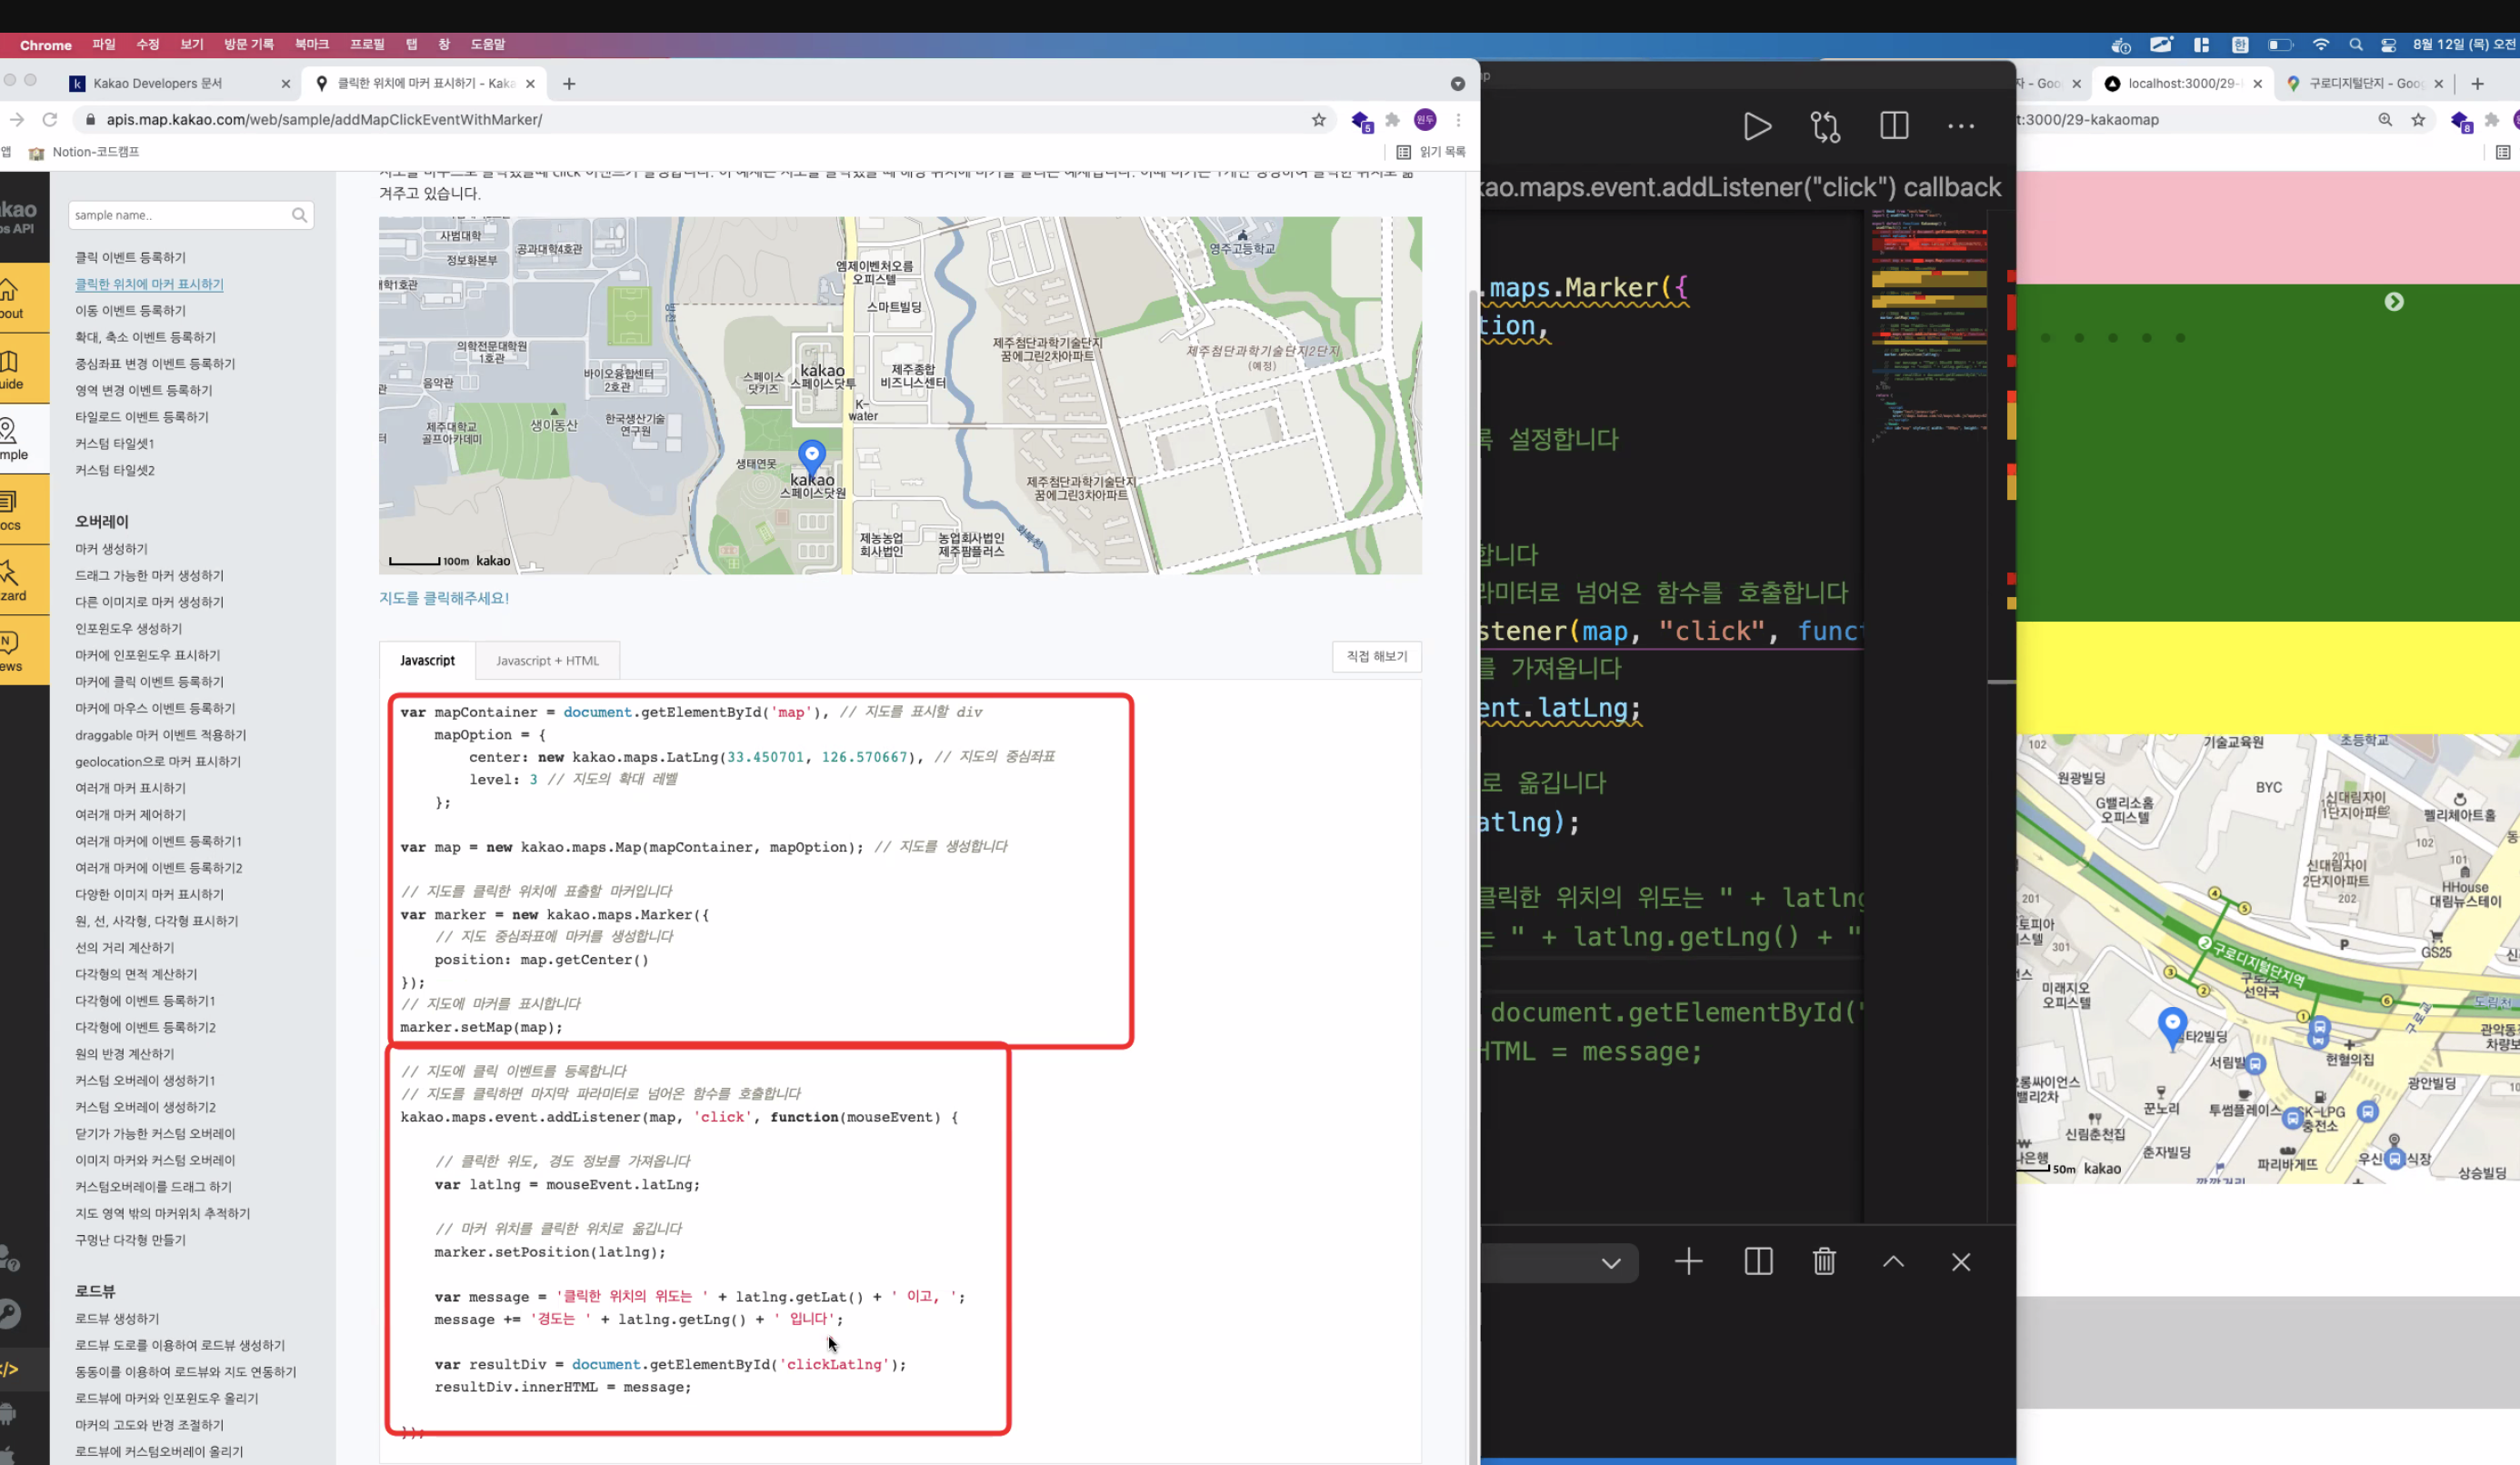The width and height of the screenshot is (2520, 1465).
Task: Switch to Javascript + HTML tab
Action: (547, 661)
